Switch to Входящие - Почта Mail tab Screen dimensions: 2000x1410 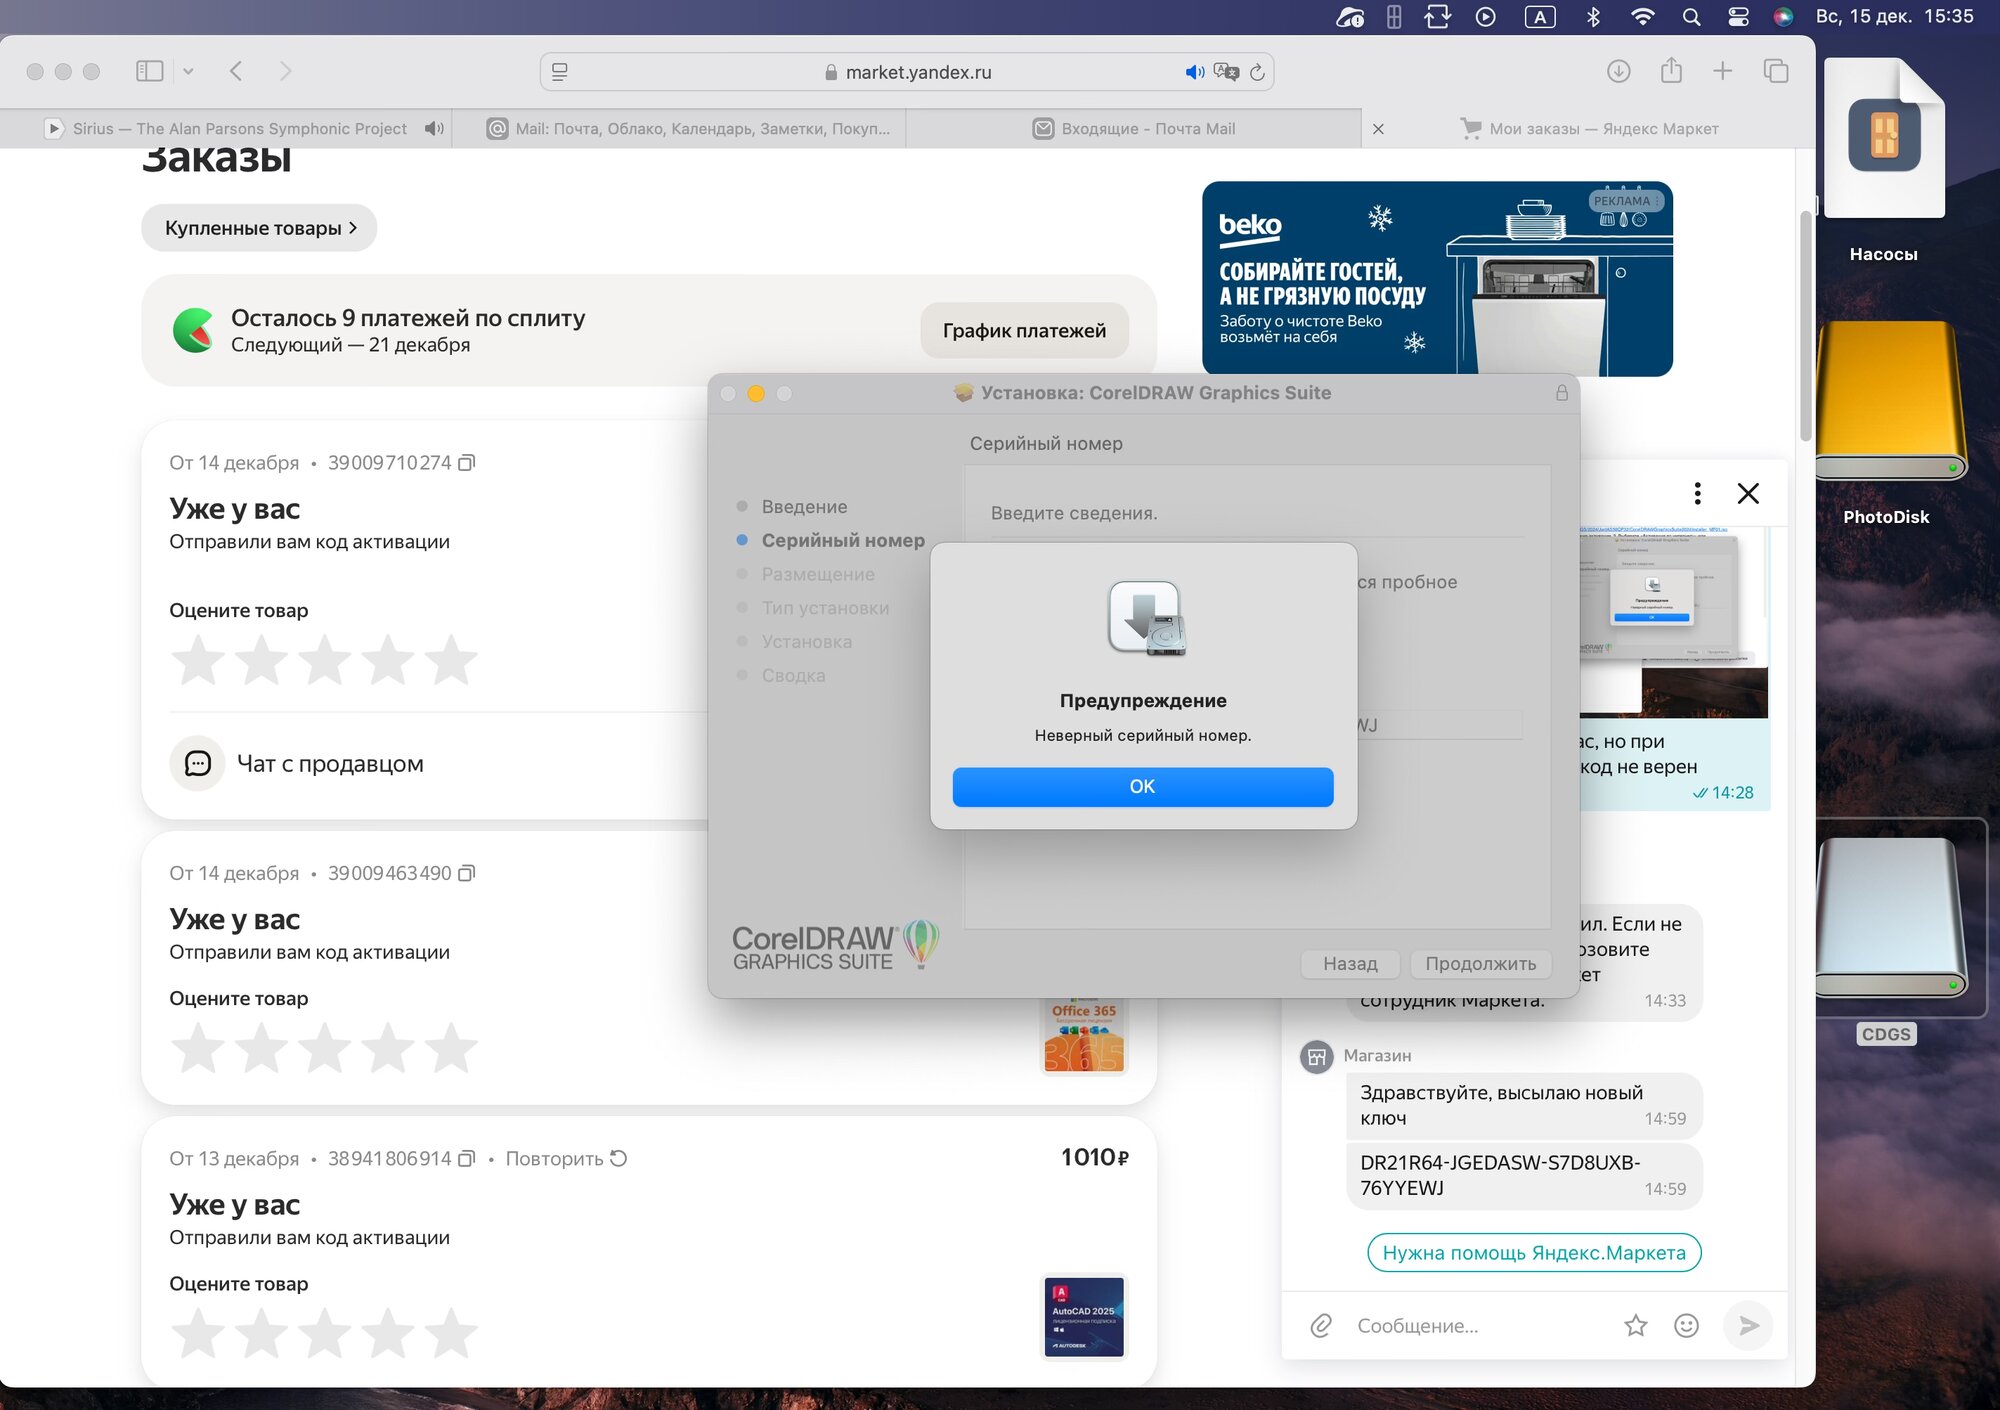point(1134,128)
